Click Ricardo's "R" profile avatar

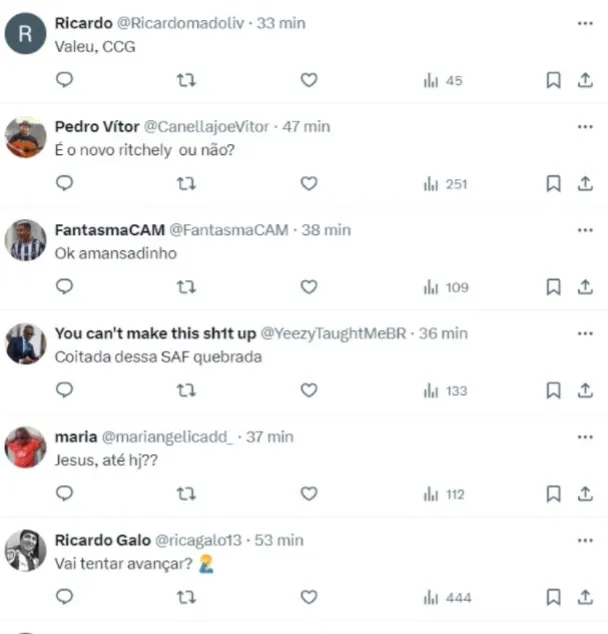[x=26, y=34]
